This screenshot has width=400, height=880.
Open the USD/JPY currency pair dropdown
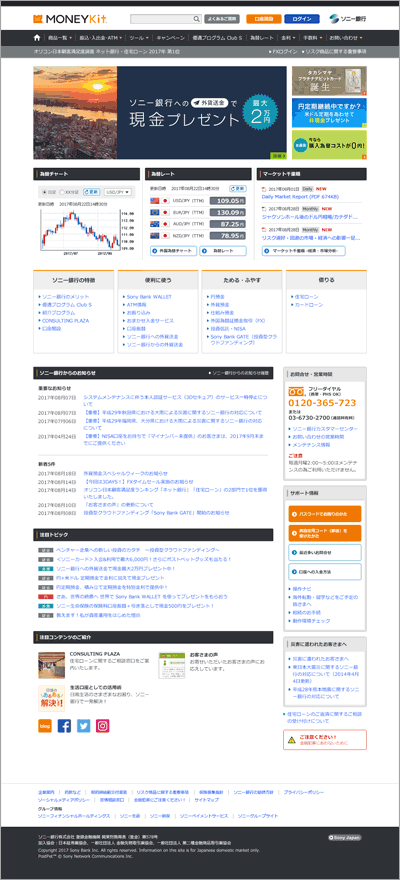(118, 192)
